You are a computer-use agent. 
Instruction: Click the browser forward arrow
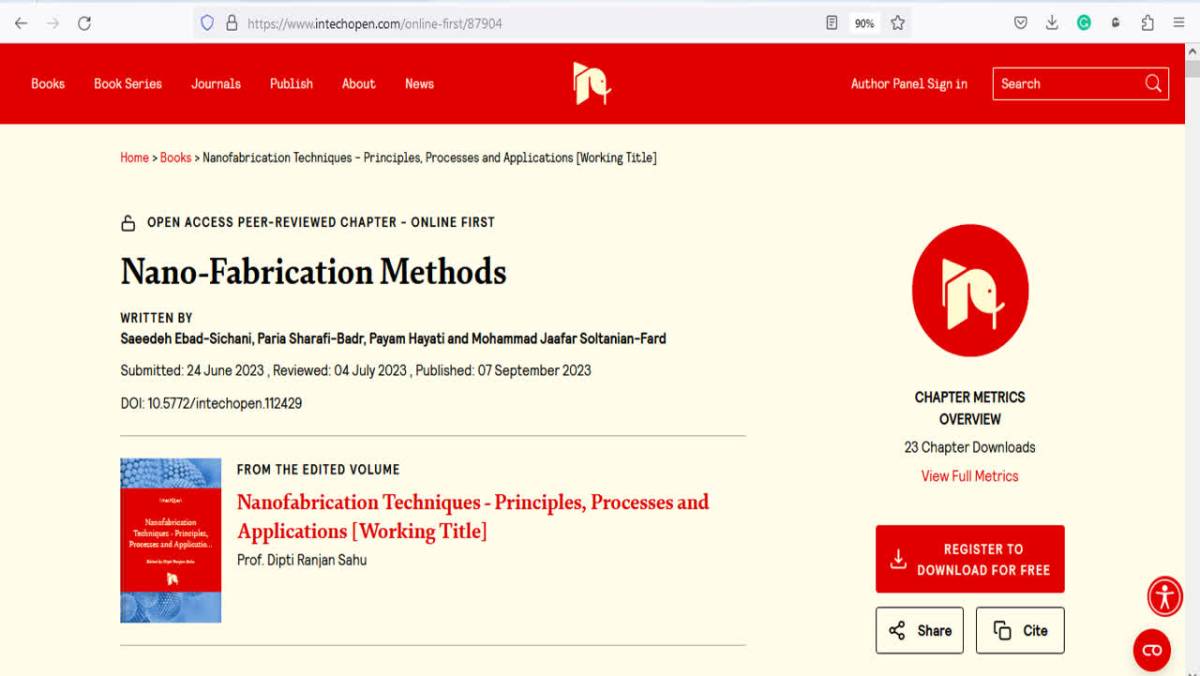click(52, 23)
